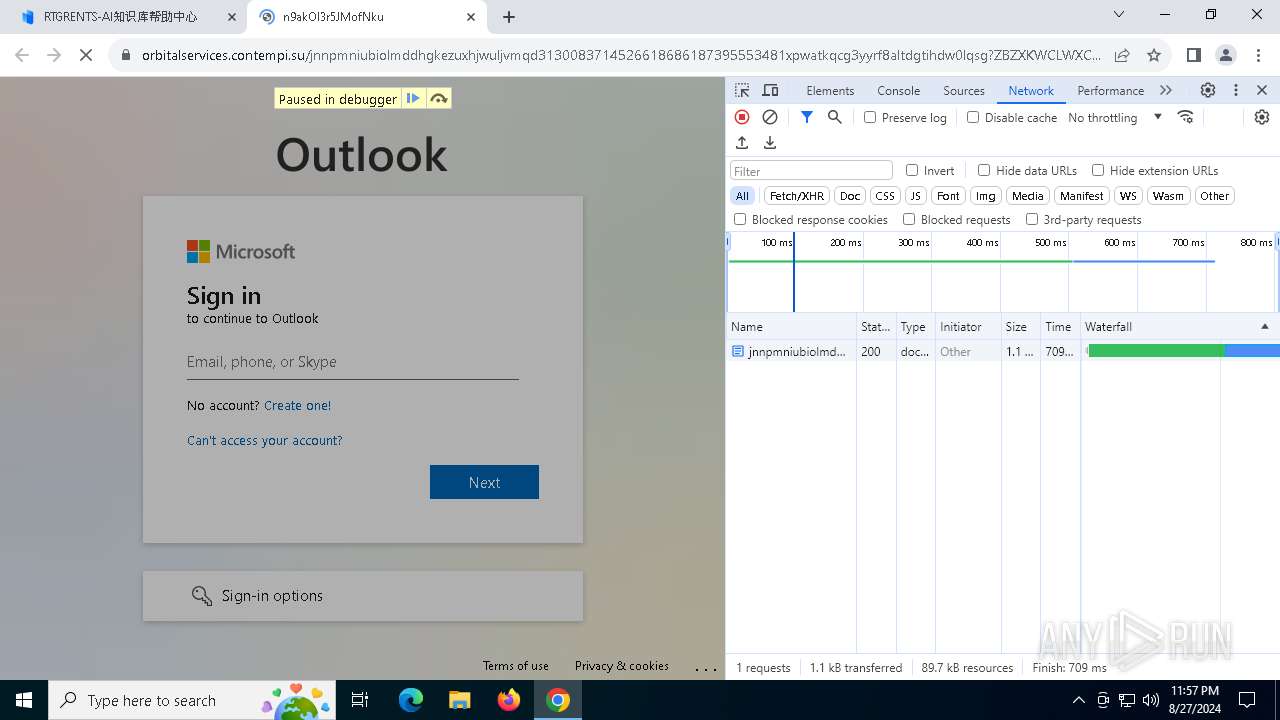Open Task View on taskbar

(360, 700)
